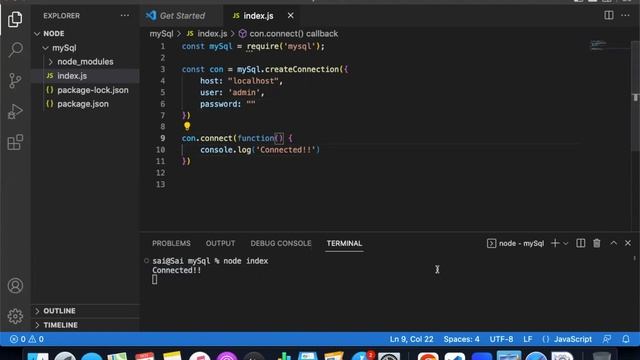The width and height of the screenshot is (640, 360).
Task: Open the Manage gear icon
Action: coord(15,316)
